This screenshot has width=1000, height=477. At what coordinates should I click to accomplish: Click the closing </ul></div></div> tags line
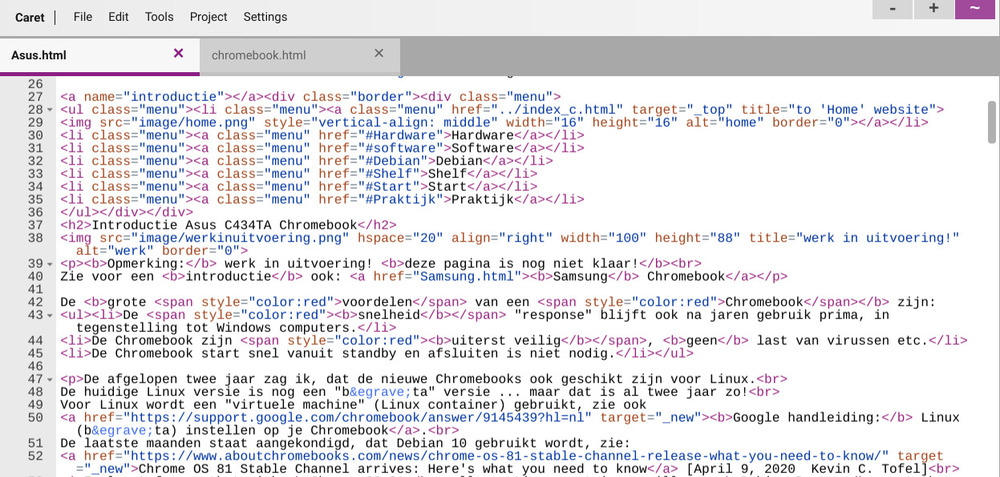126,212
